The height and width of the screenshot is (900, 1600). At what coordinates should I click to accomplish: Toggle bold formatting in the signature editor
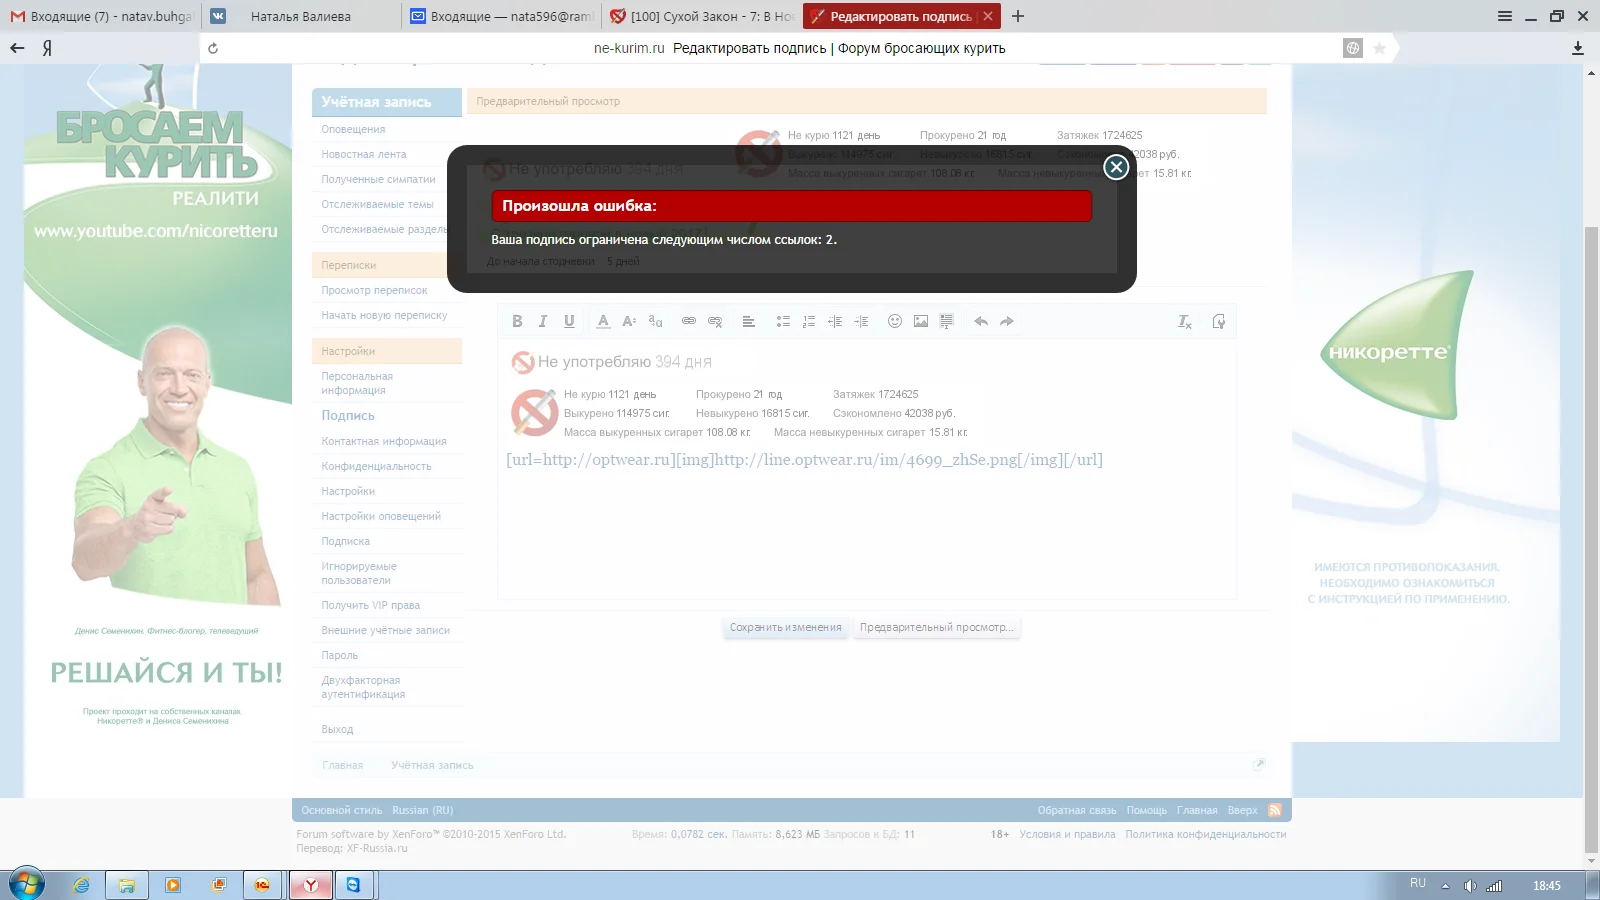517,321
